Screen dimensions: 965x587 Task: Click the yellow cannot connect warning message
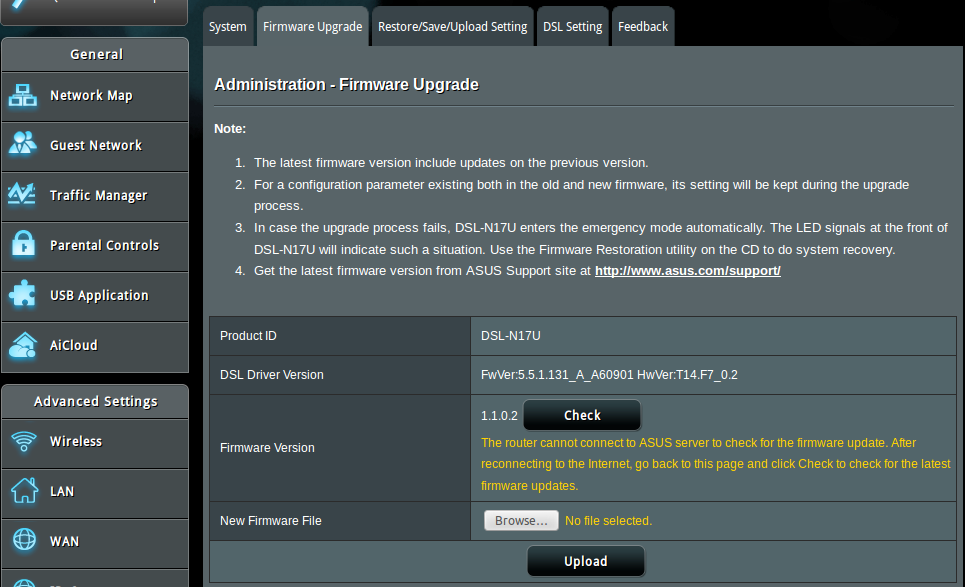(716, 464)
